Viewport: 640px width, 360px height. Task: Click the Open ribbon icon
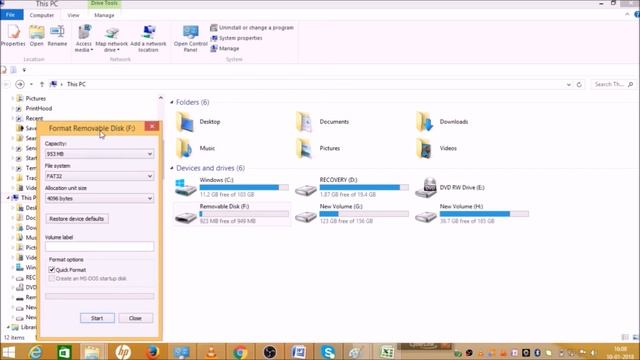(36, 36)
